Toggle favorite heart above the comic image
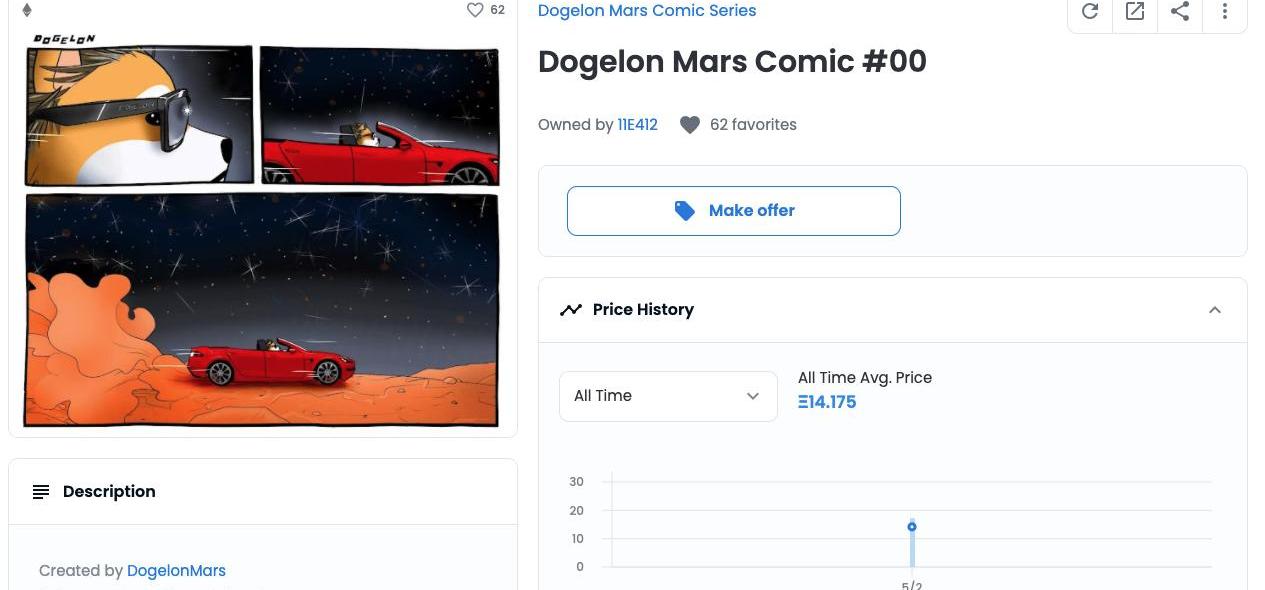The height and width of the screenshot is (590, 1265). (x=475, y=10)
